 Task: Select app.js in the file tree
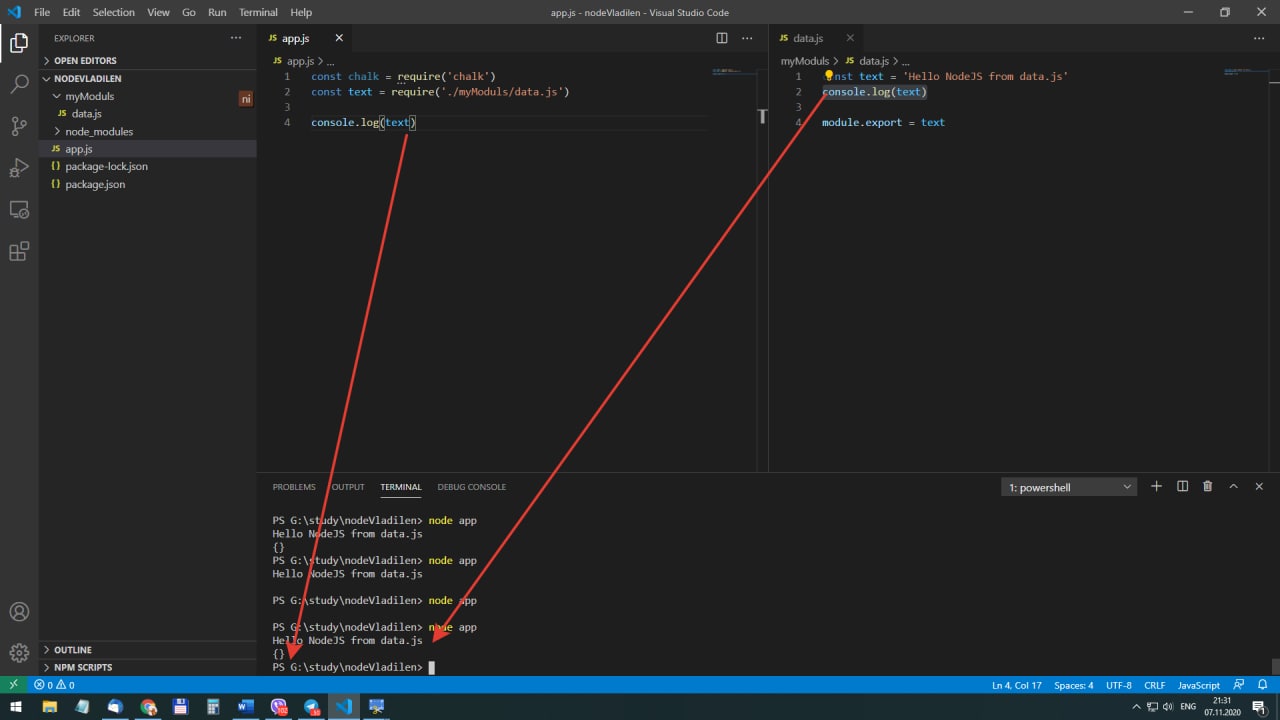coord(148,149)
